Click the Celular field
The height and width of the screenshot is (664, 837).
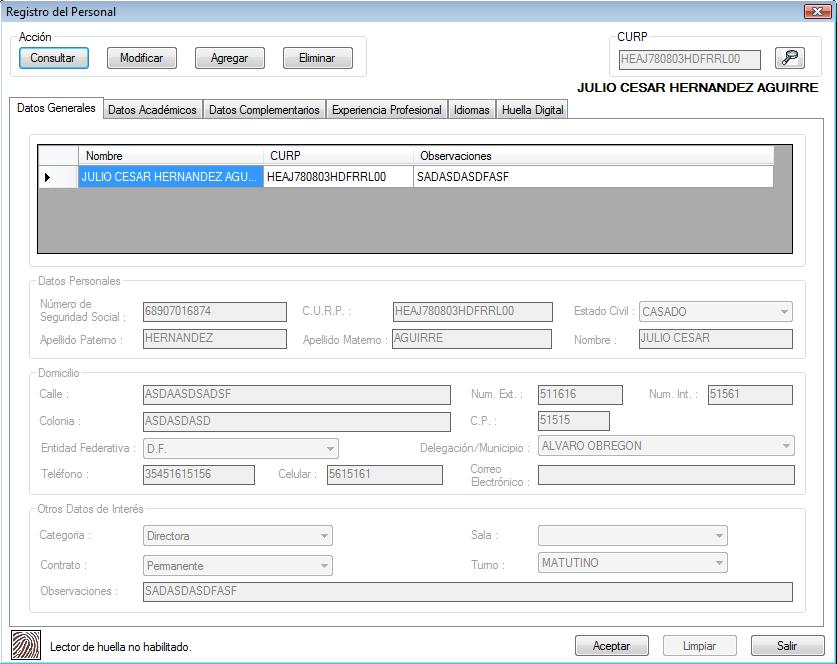pos(385,475)
